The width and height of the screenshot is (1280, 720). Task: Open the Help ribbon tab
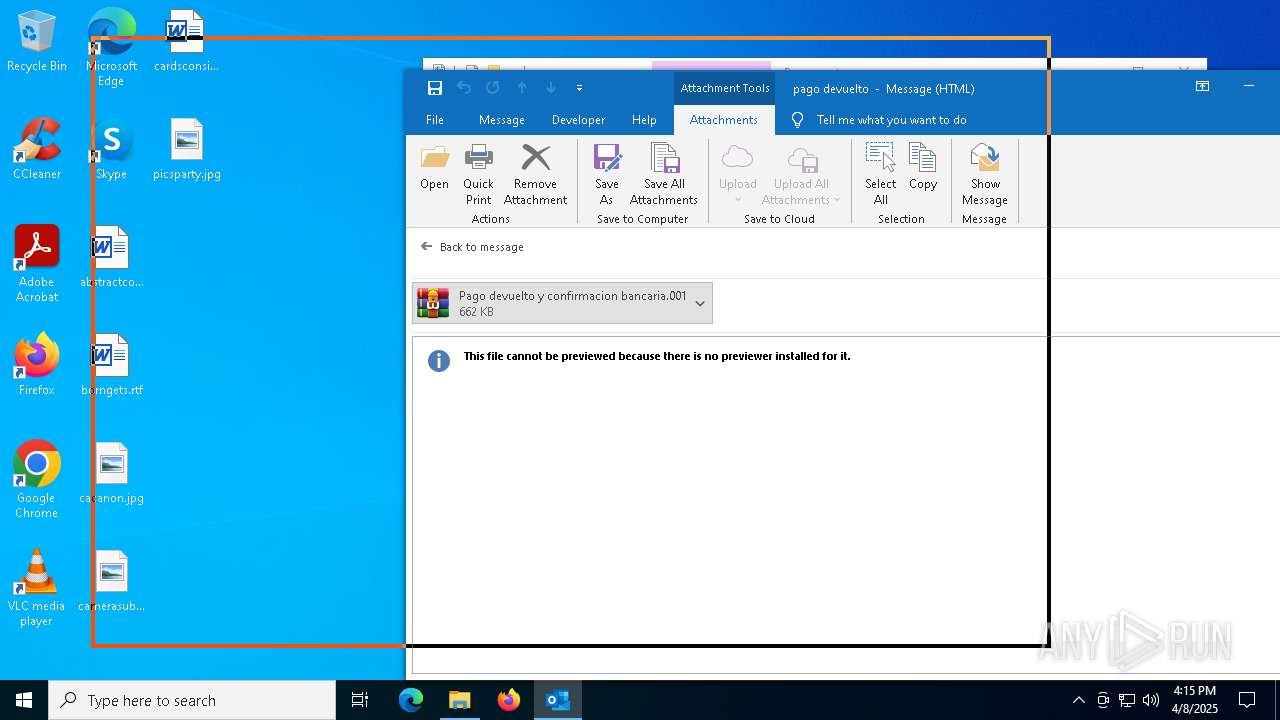tap(644, 120)
